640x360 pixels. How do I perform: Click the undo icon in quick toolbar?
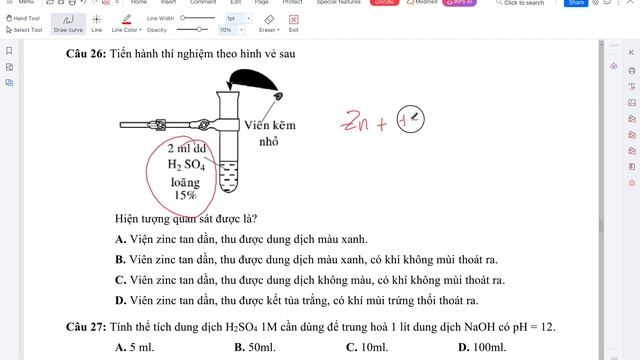pyautogui.click(x=83, y=2)
